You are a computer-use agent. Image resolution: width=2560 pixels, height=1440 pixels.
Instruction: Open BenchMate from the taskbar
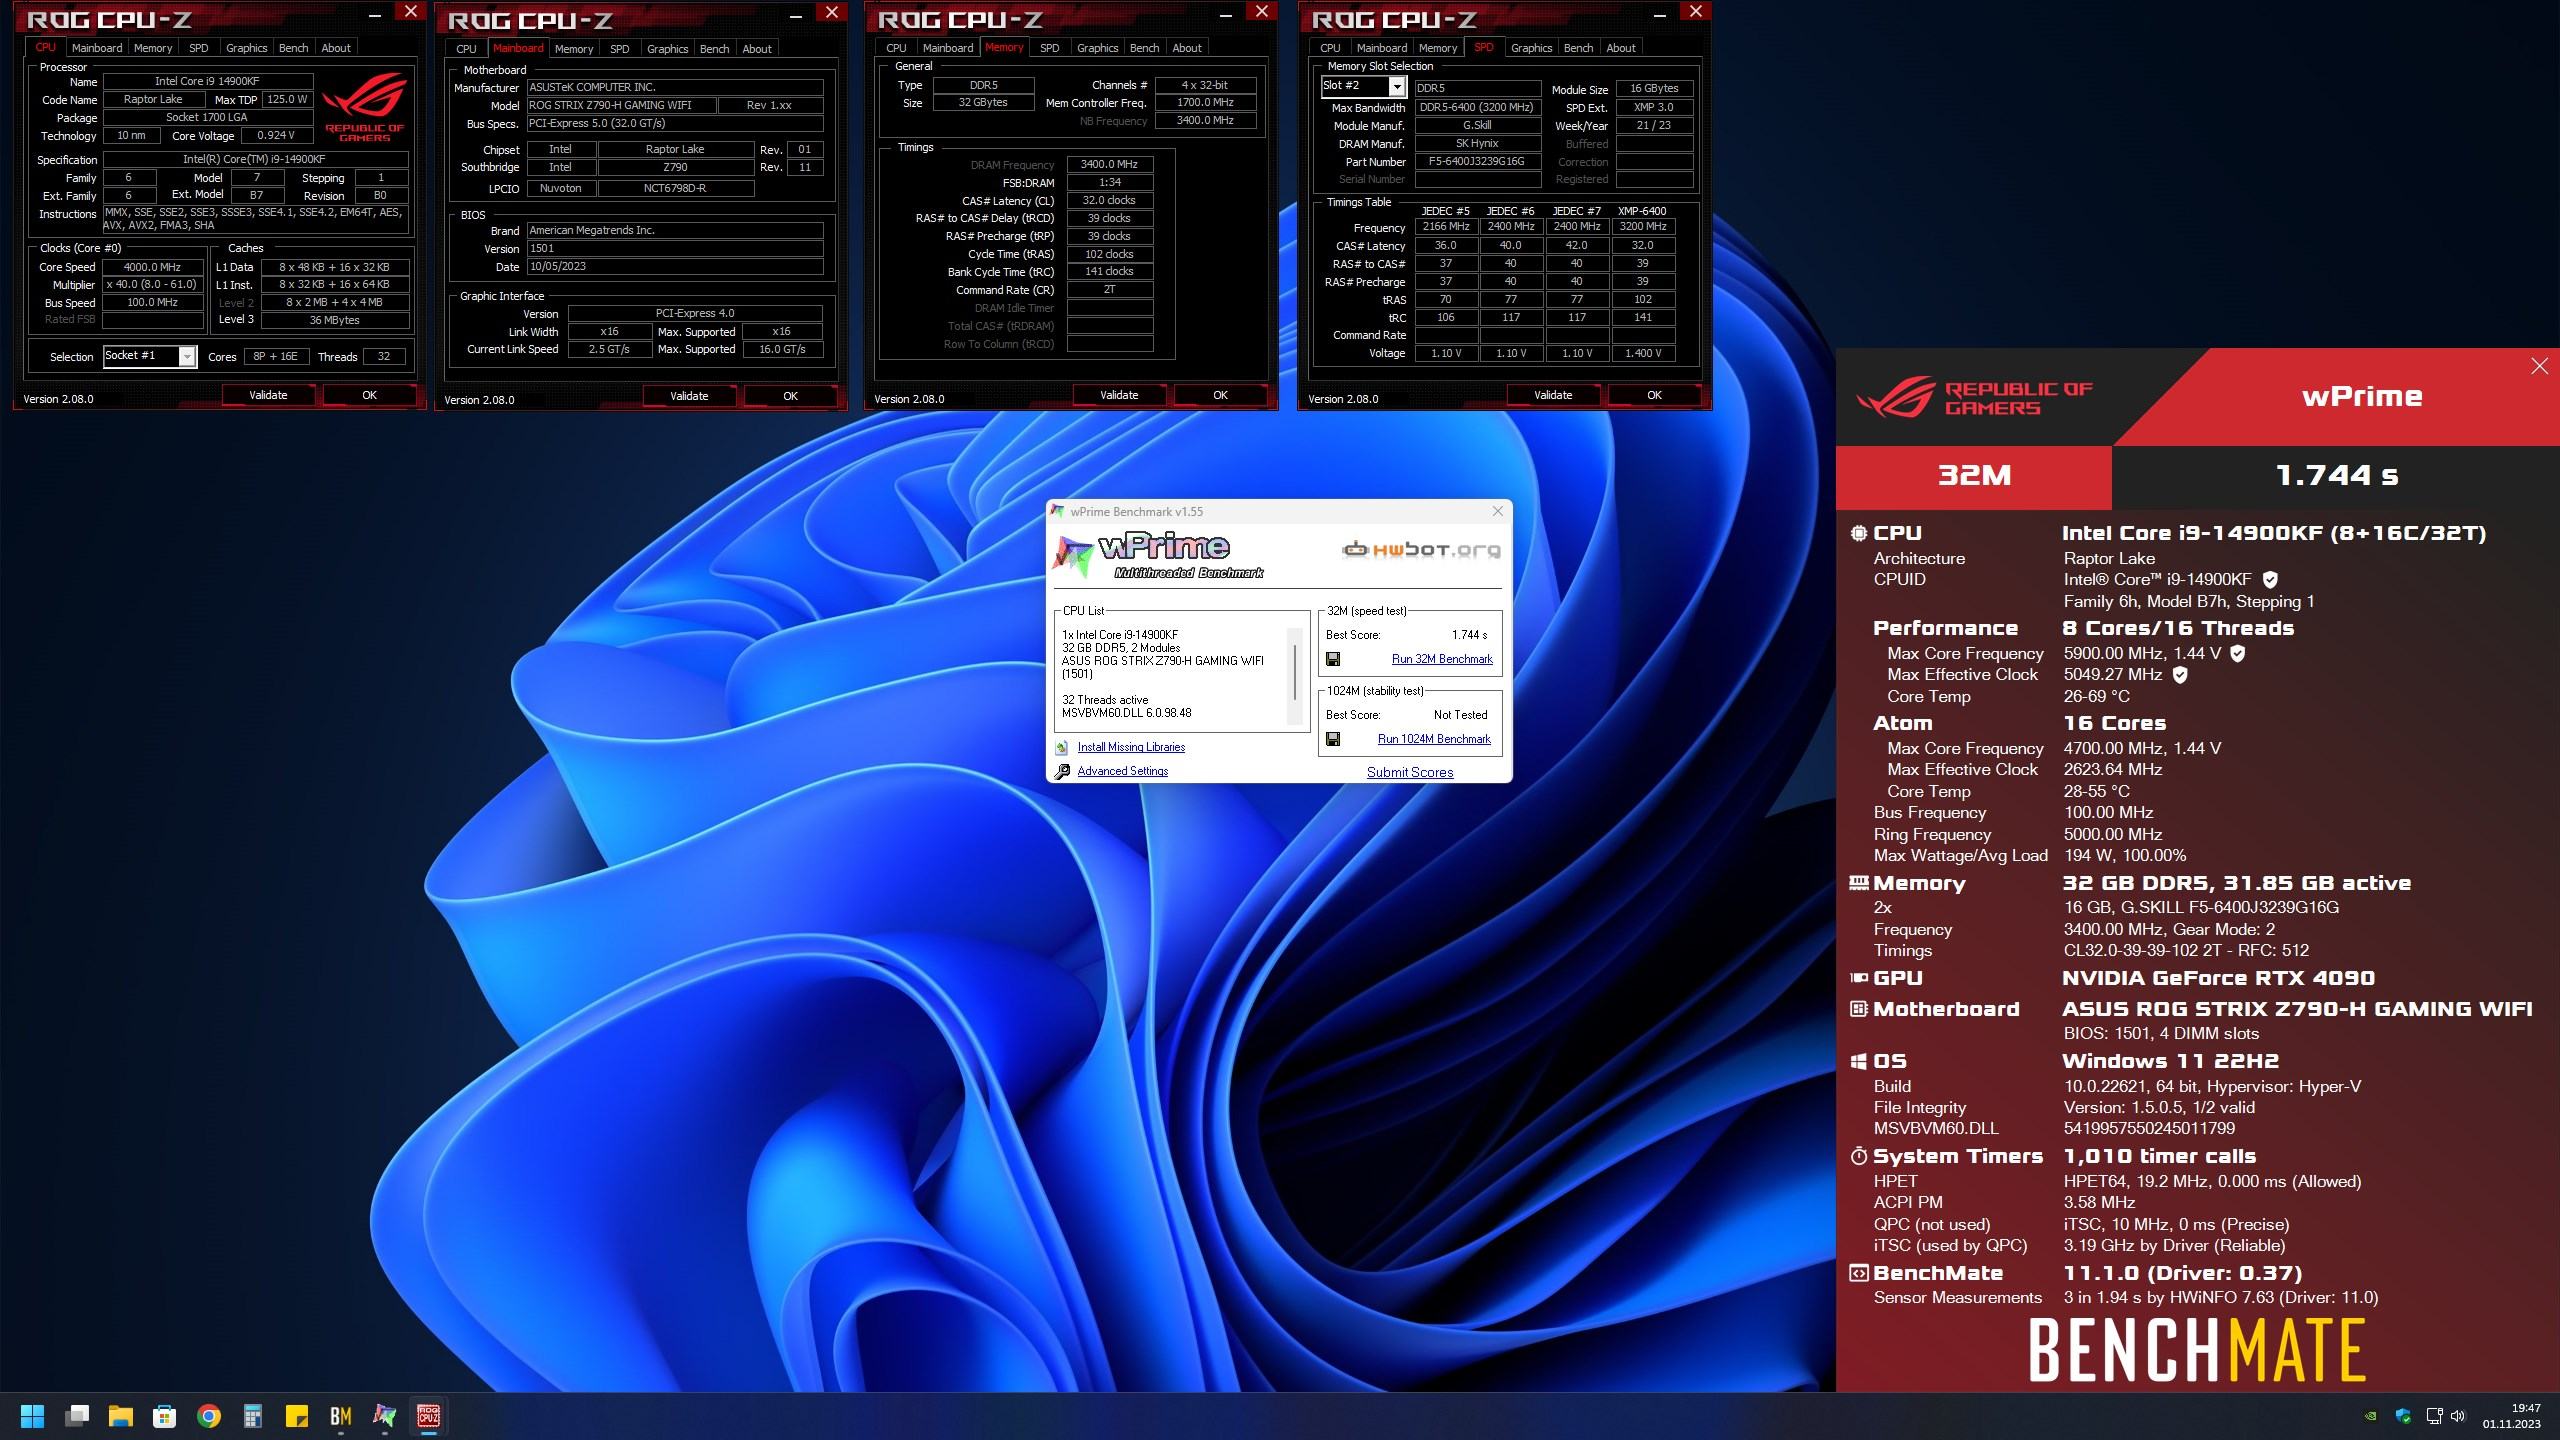pyautogui.click(x=340, y=1416)
